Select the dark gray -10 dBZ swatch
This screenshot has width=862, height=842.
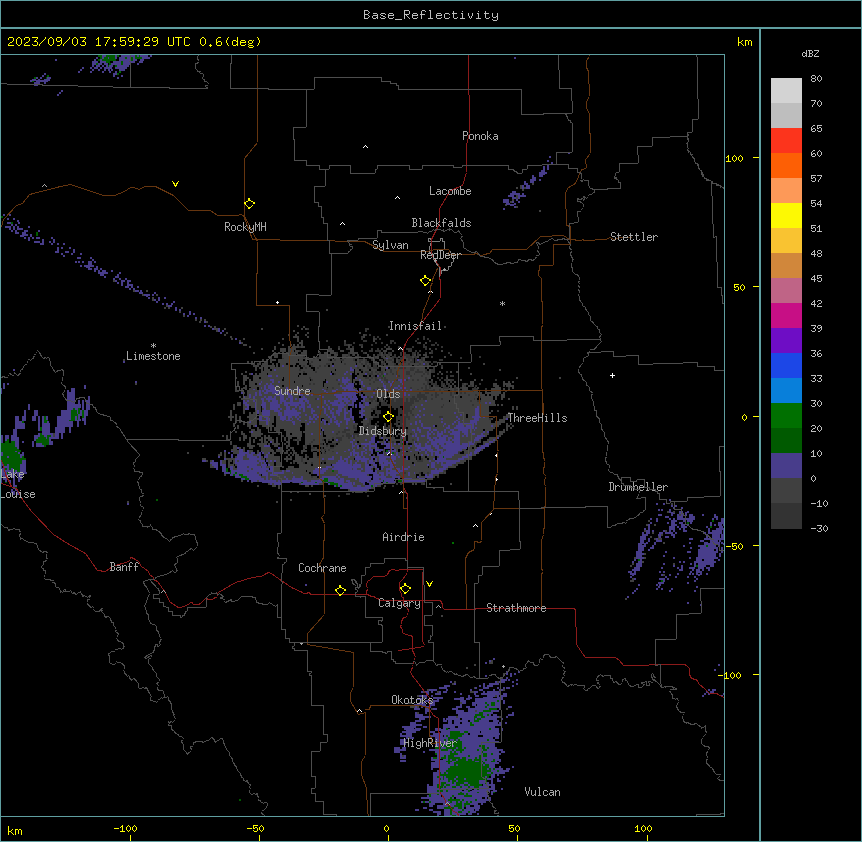[x=786, y=516]
